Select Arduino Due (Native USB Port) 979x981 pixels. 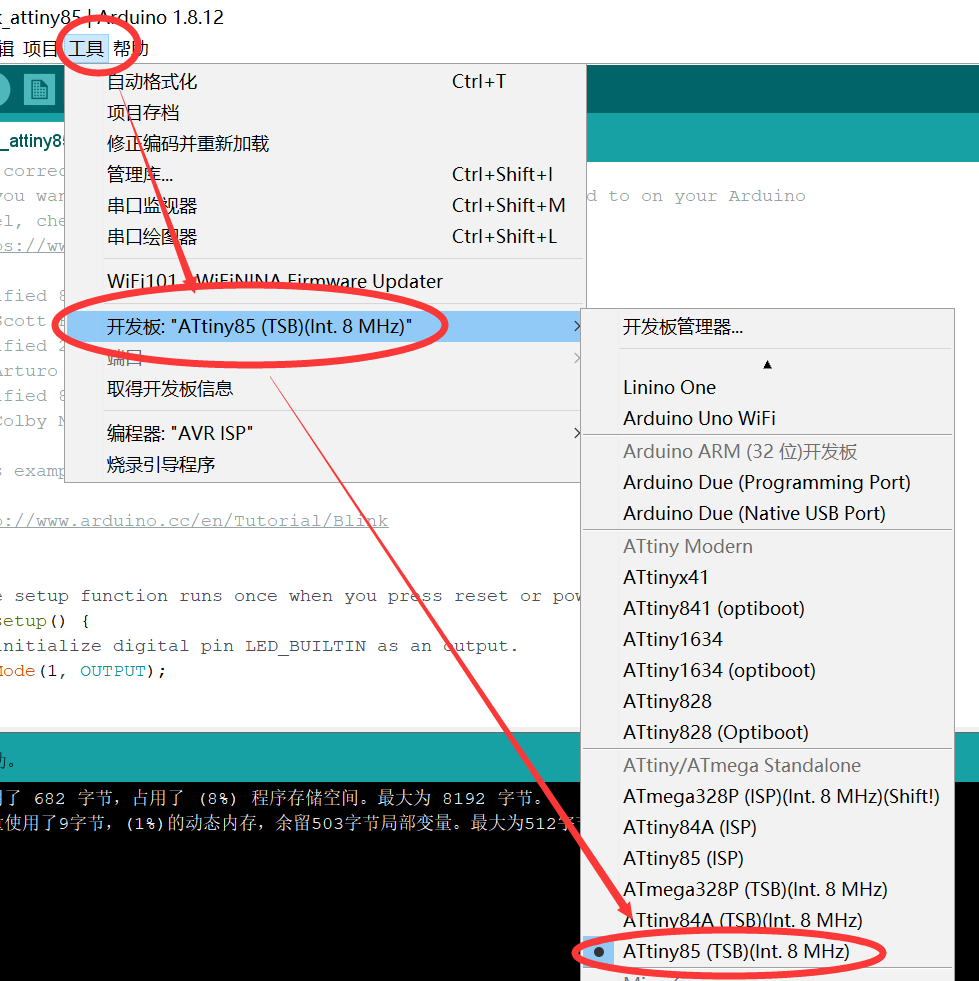[768, 513]
